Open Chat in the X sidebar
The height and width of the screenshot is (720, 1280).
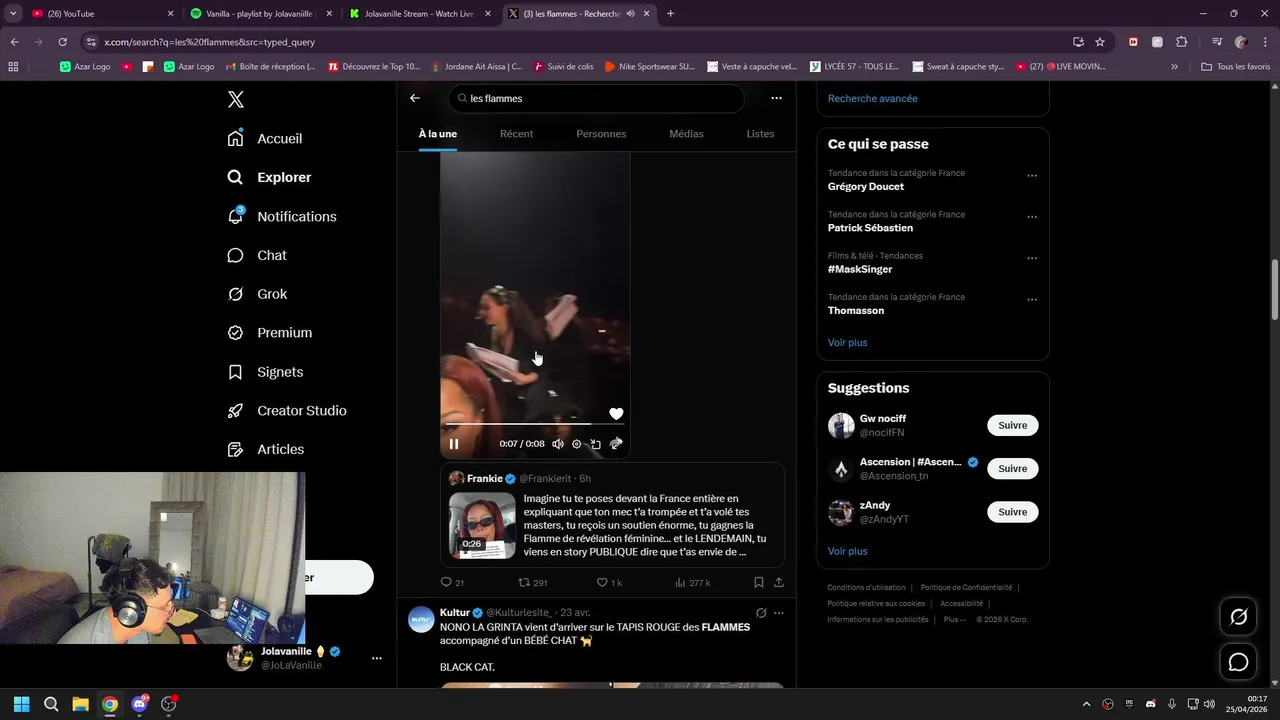tap(257, 255)
